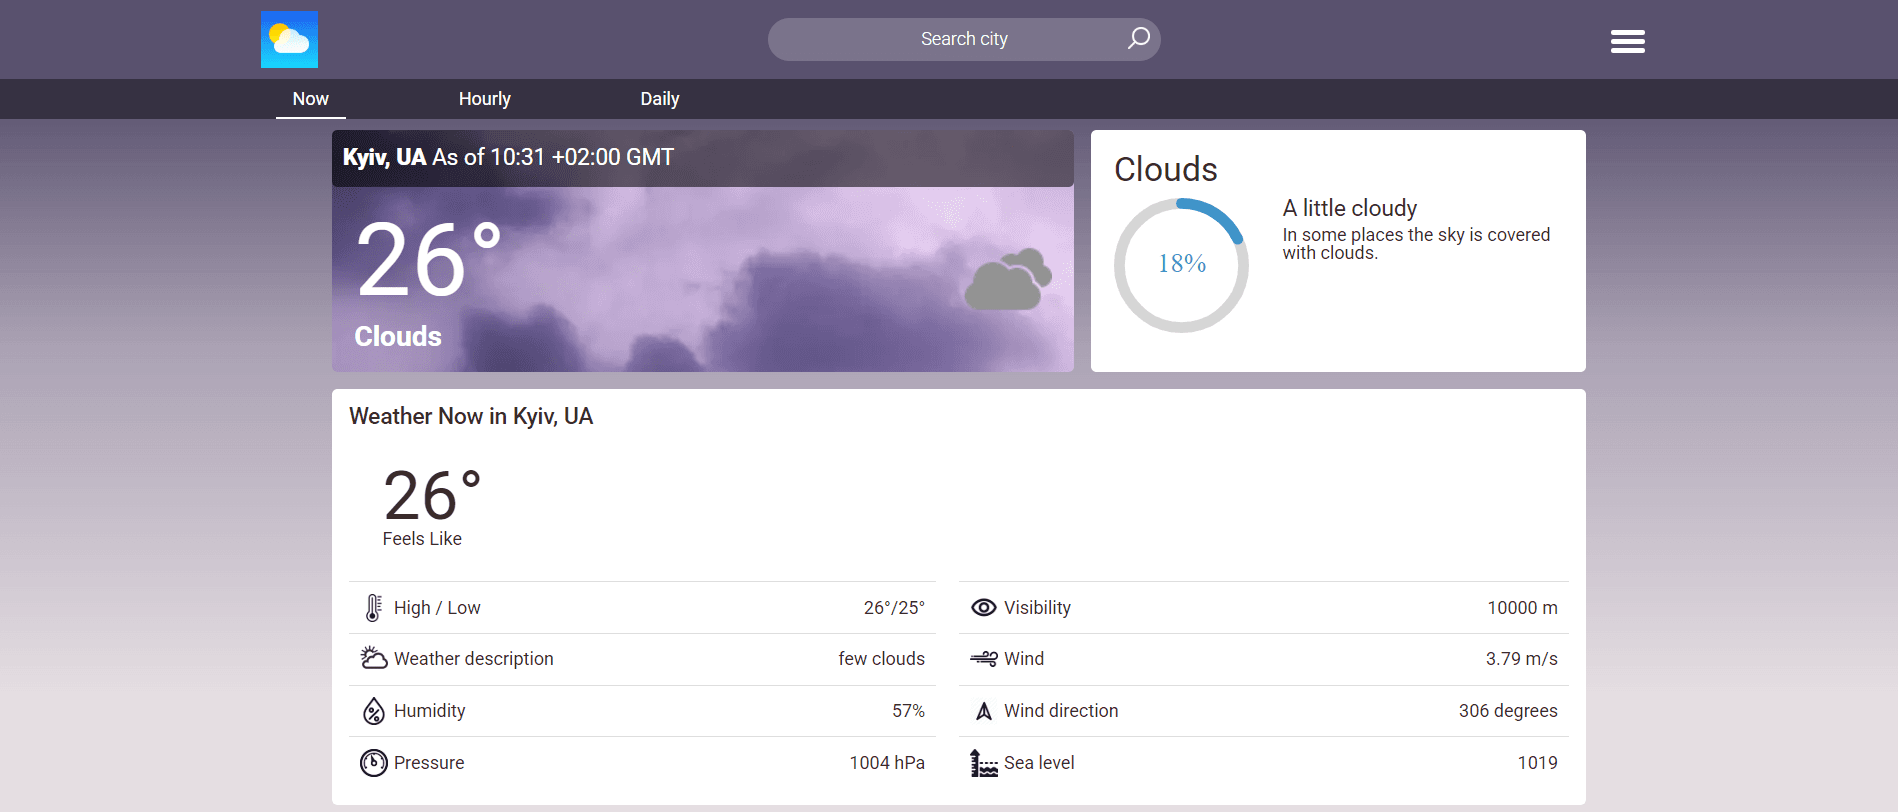This screenshot has height=812, width=1898.
Task: Click the Wind direction arrow icon
Action: tap(984, 711)
